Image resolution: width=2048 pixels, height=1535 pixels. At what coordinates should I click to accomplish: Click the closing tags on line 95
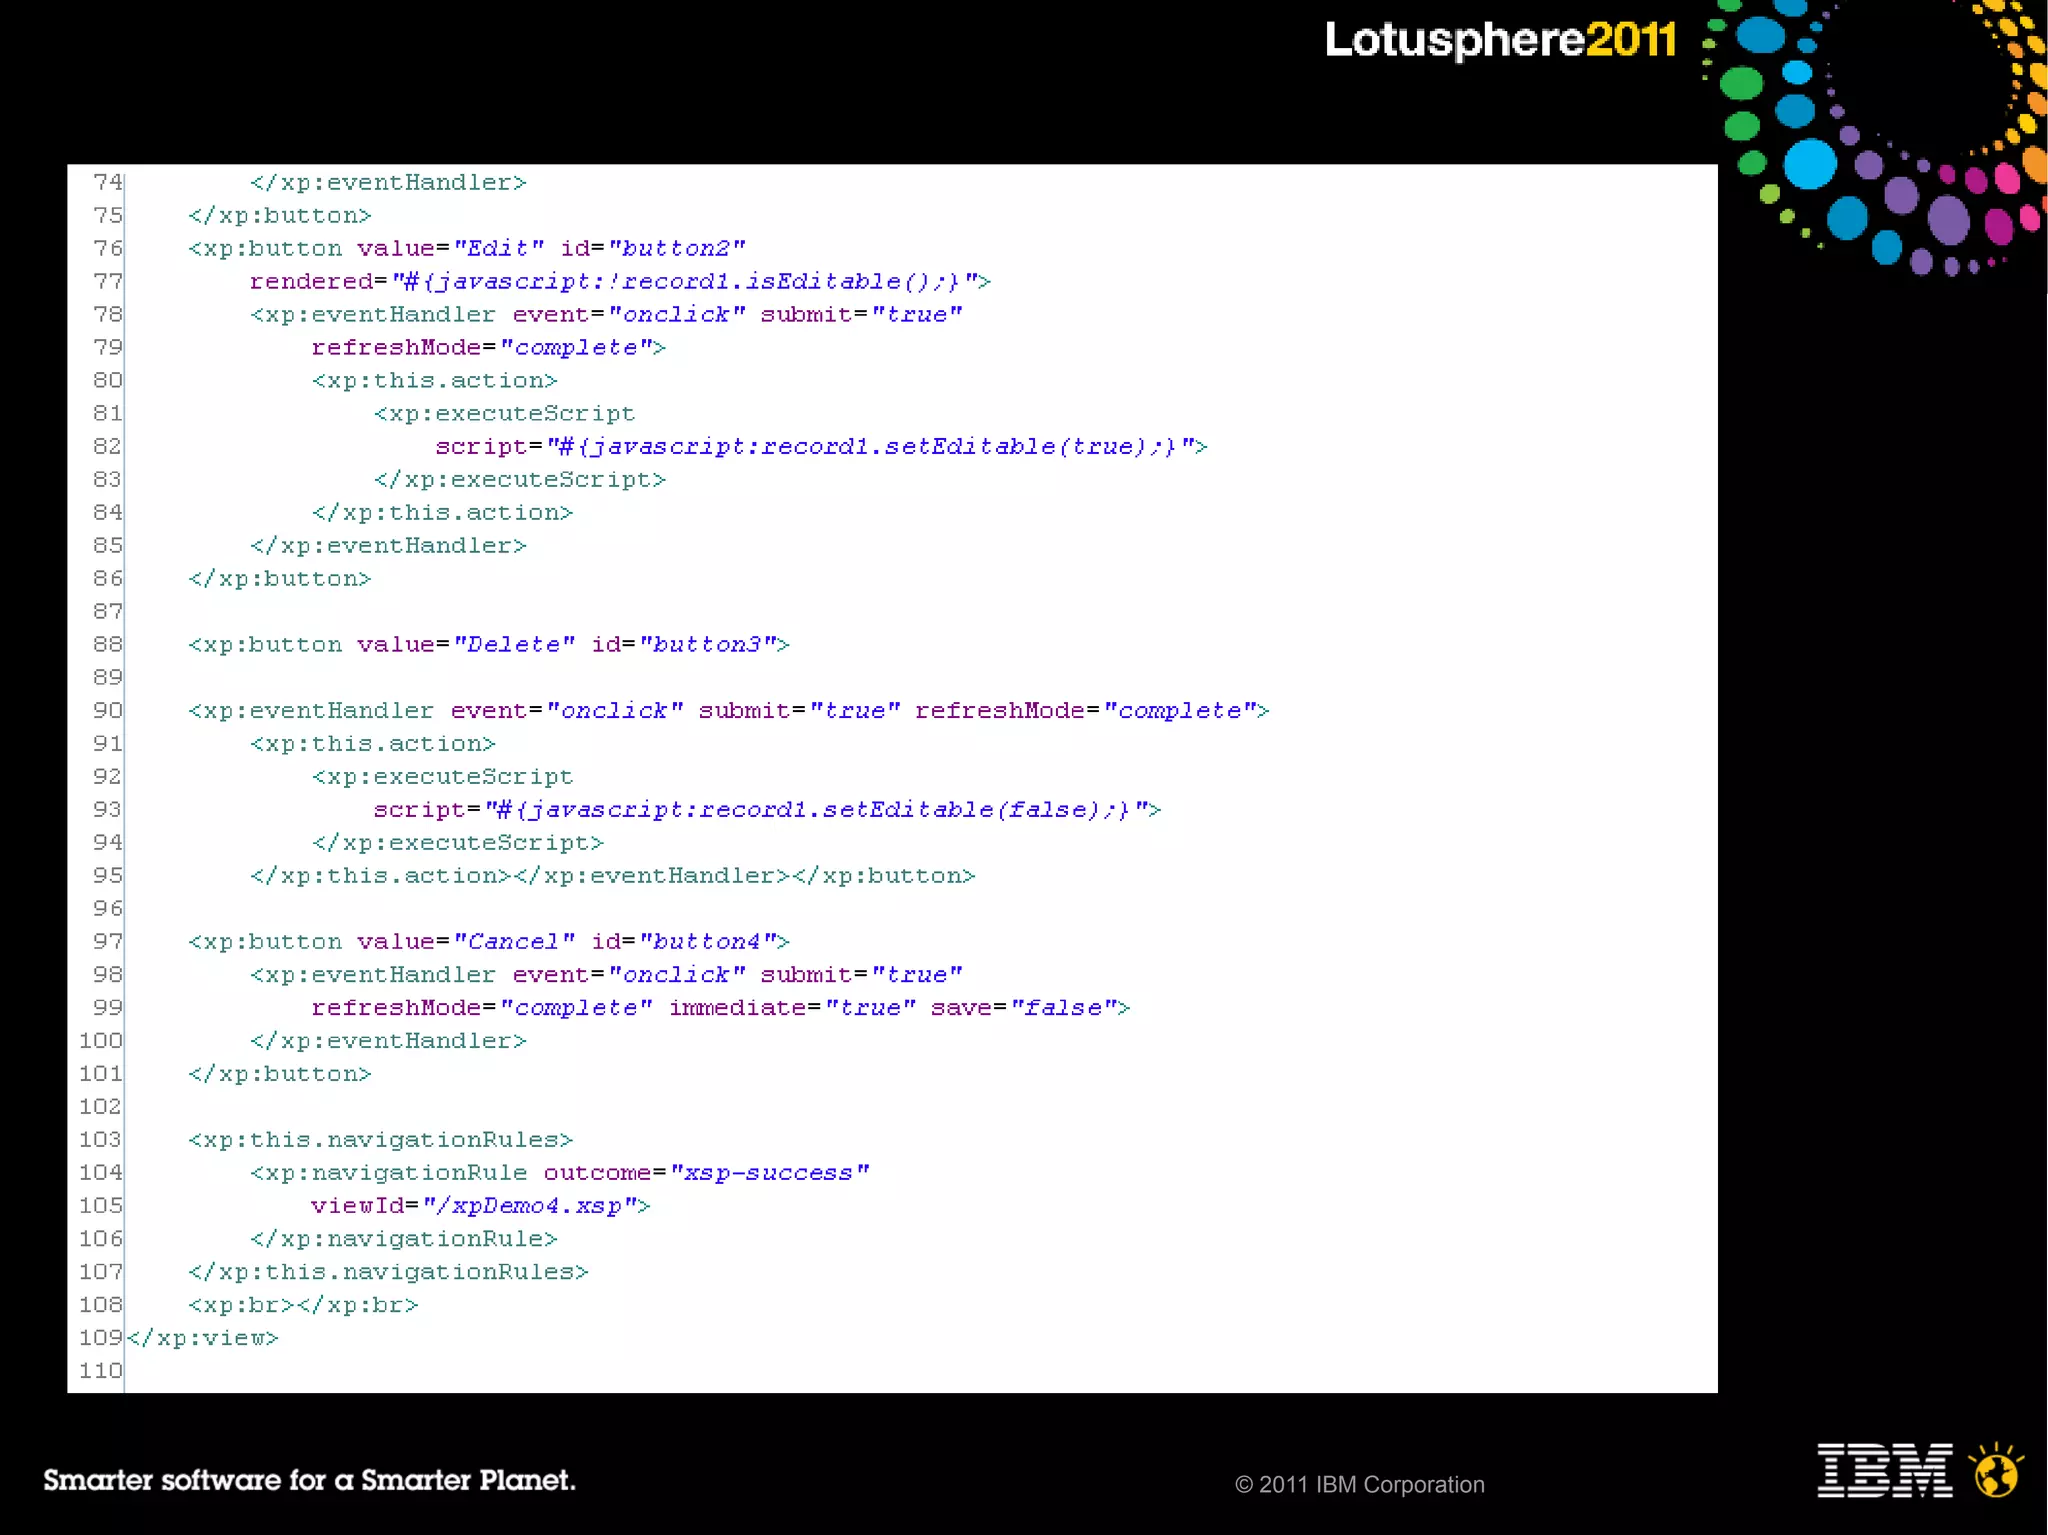pyautogui.click(x=612, y=875)
